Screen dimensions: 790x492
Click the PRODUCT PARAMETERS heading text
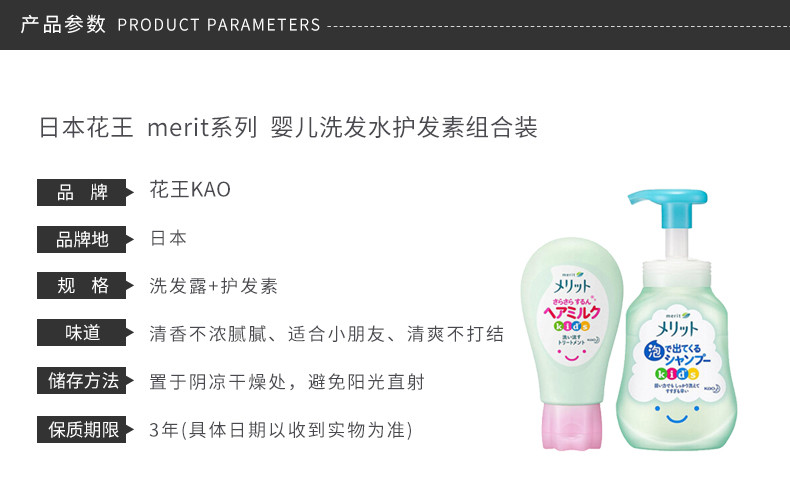click(x=219, y=25)
